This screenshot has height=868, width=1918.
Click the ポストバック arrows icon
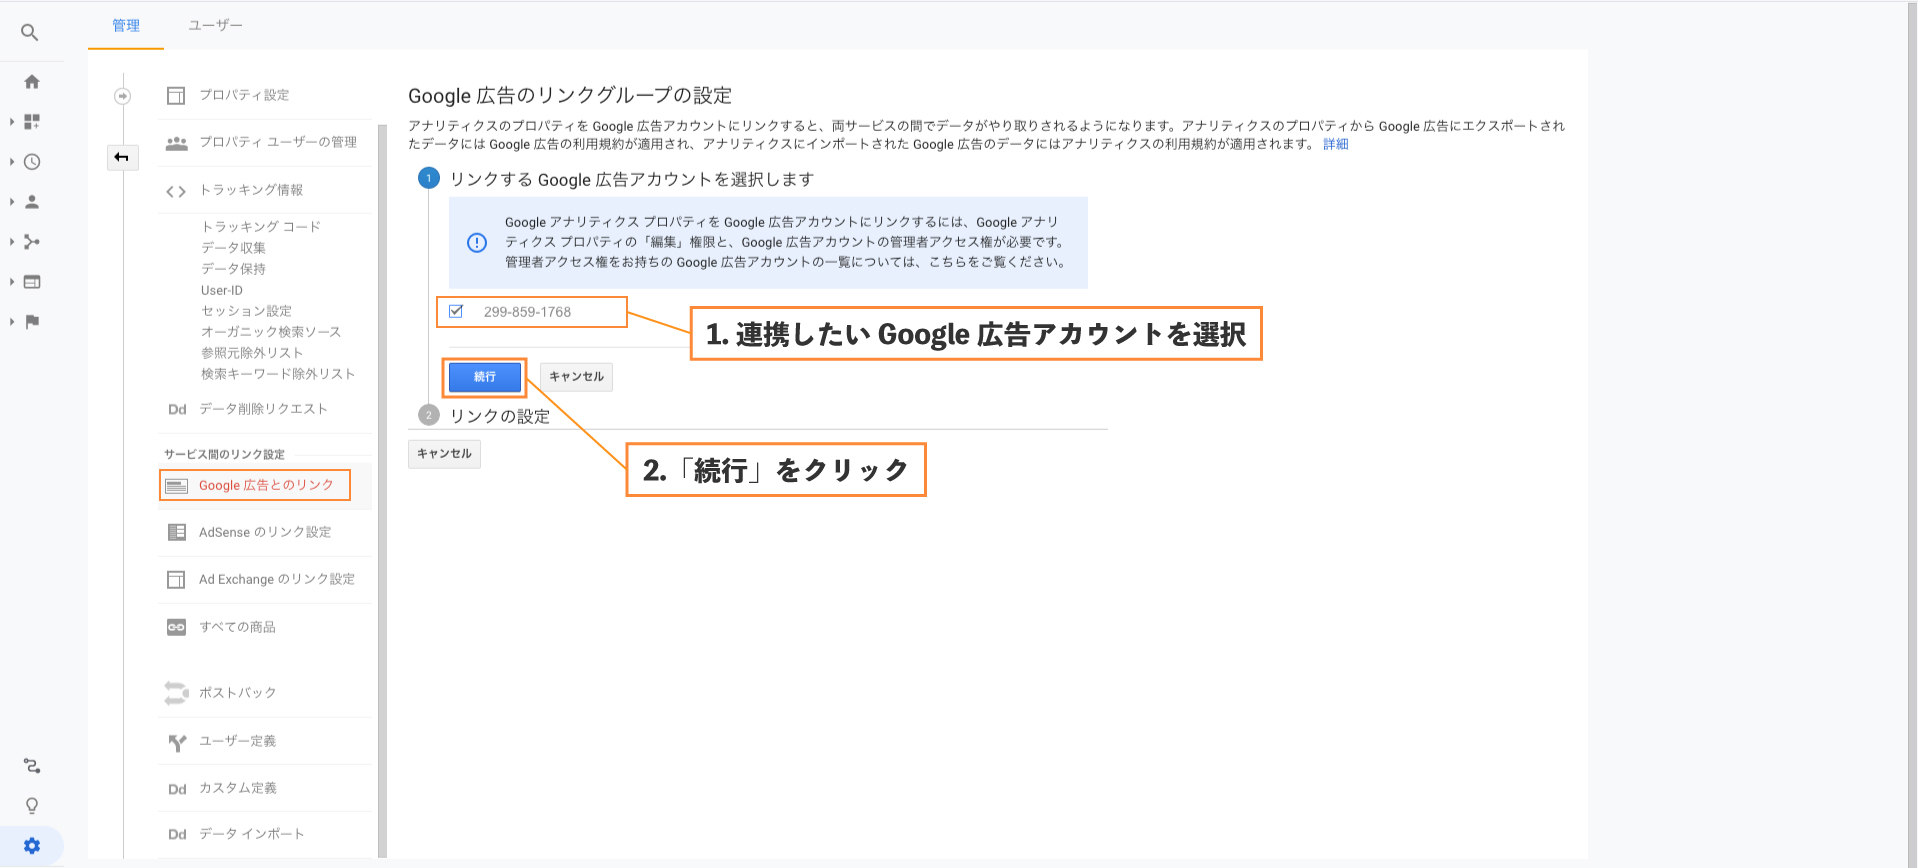click(176, 693)
